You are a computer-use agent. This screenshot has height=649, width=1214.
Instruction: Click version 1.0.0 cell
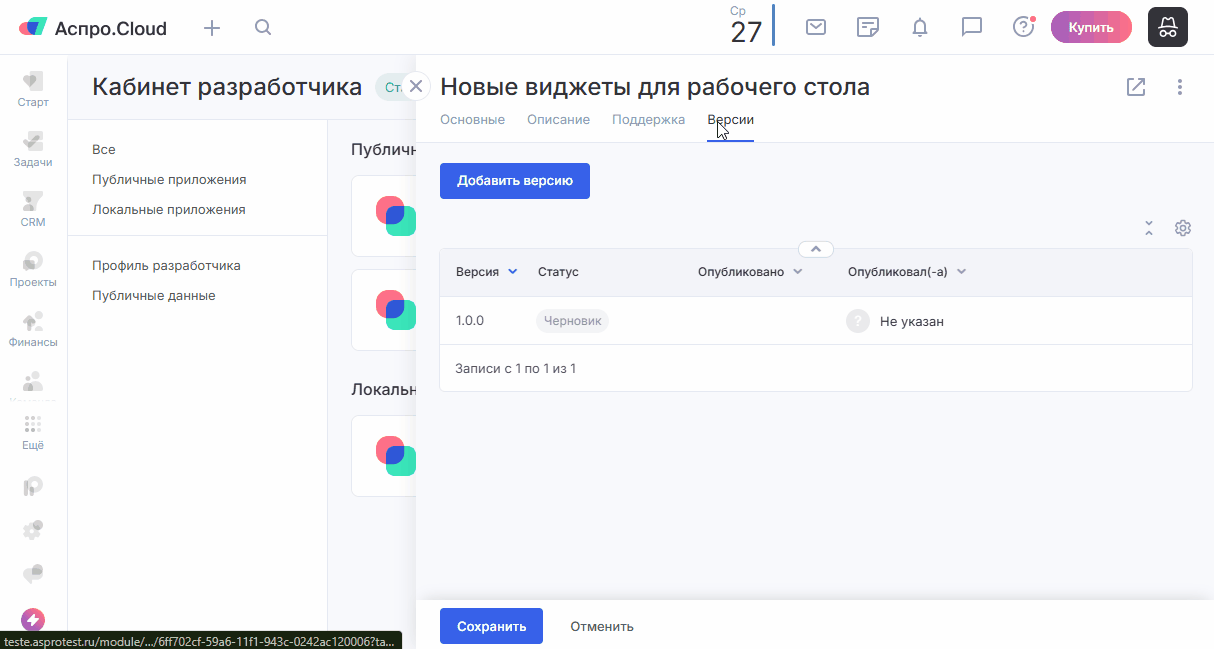click(x=470, y=322)
